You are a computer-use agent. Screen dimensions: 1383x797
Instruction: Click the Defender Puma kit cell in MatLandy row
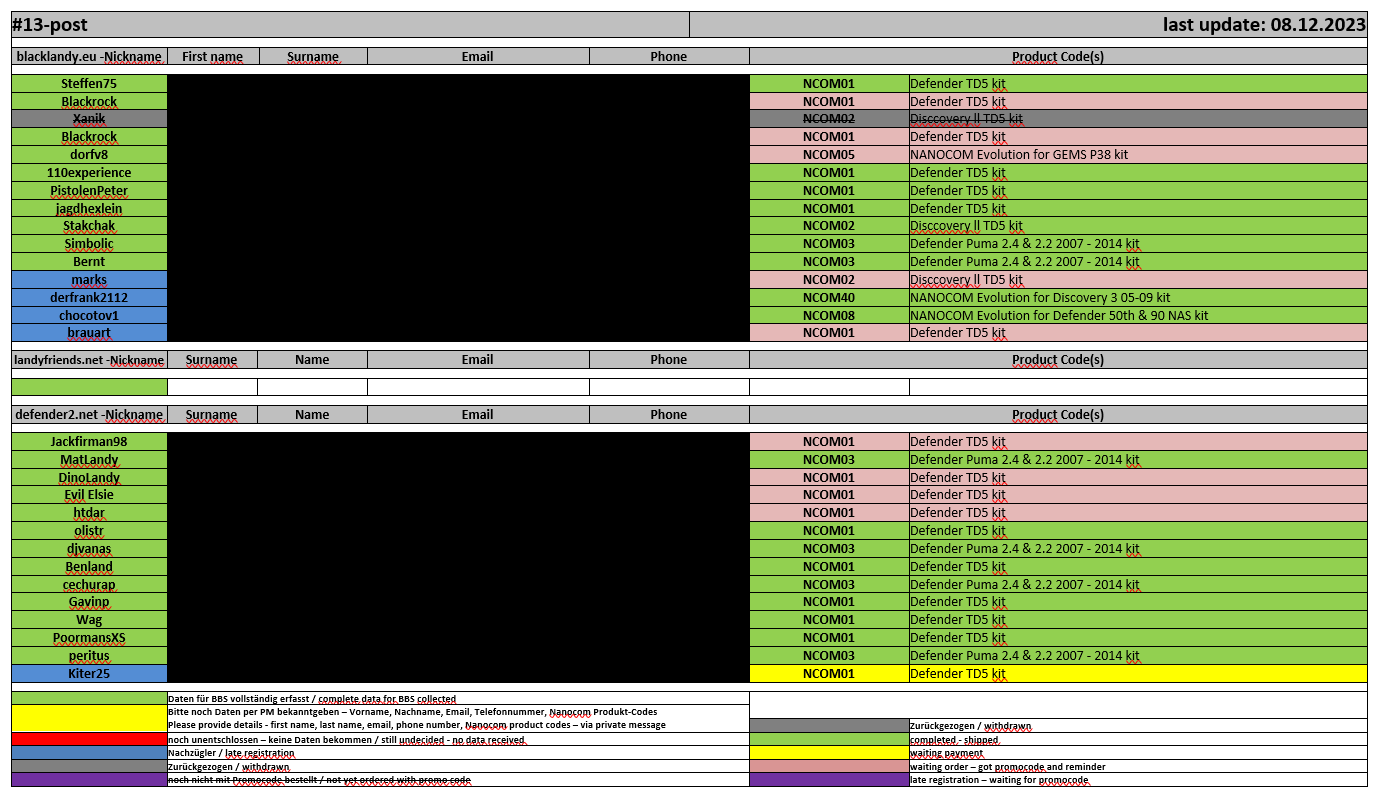click(x=1138, y=460)
